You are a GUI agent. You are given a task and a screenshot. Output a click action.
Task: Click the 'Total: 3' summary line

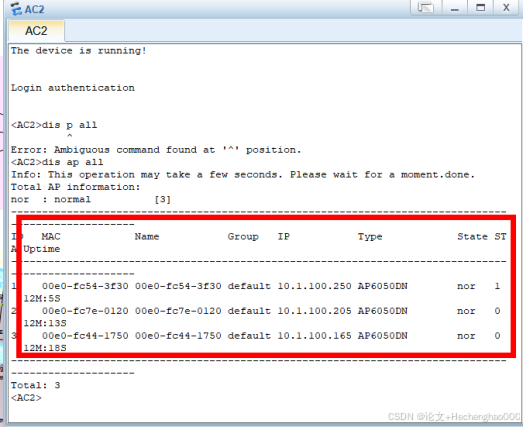[35, 385]
